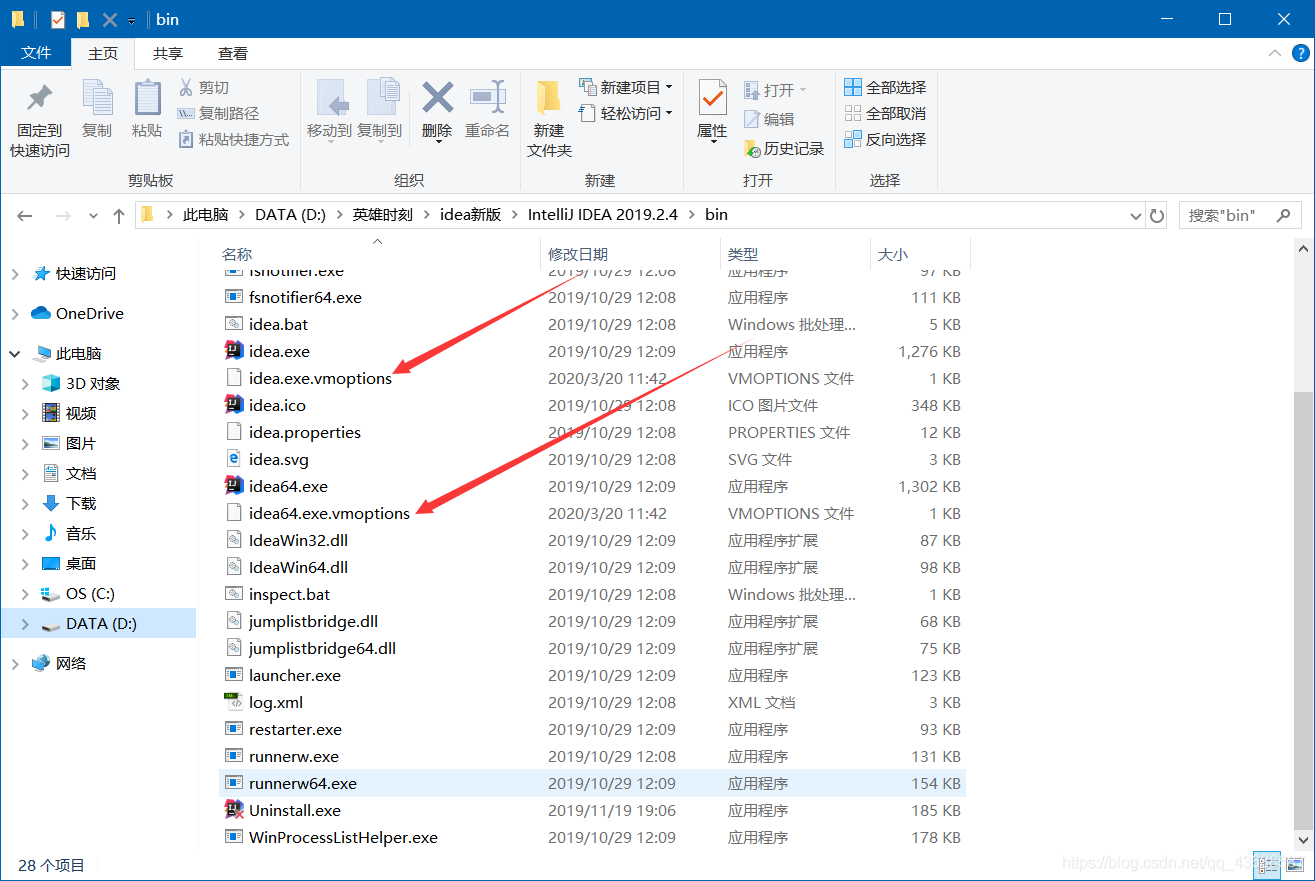Select idea64.exe.vmoptions file

(329, 513)
